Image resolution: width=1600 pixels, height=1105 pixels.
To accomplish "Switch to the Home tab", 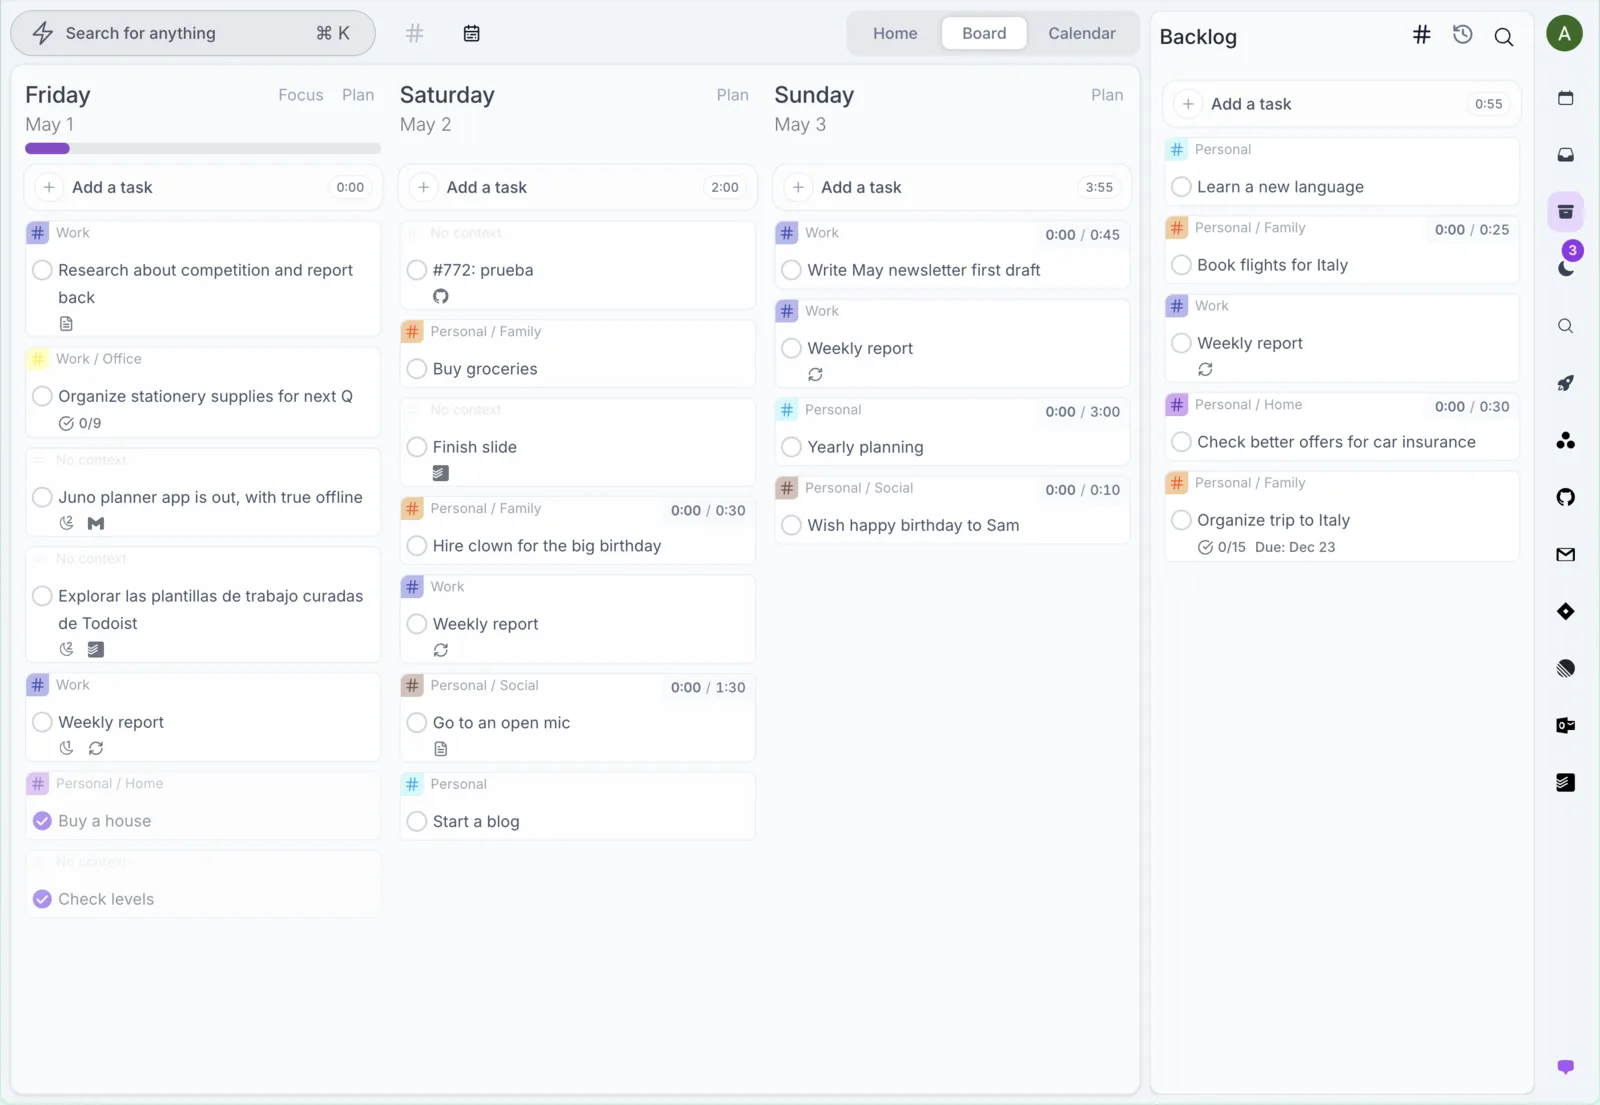I will (x=895, y=33).
